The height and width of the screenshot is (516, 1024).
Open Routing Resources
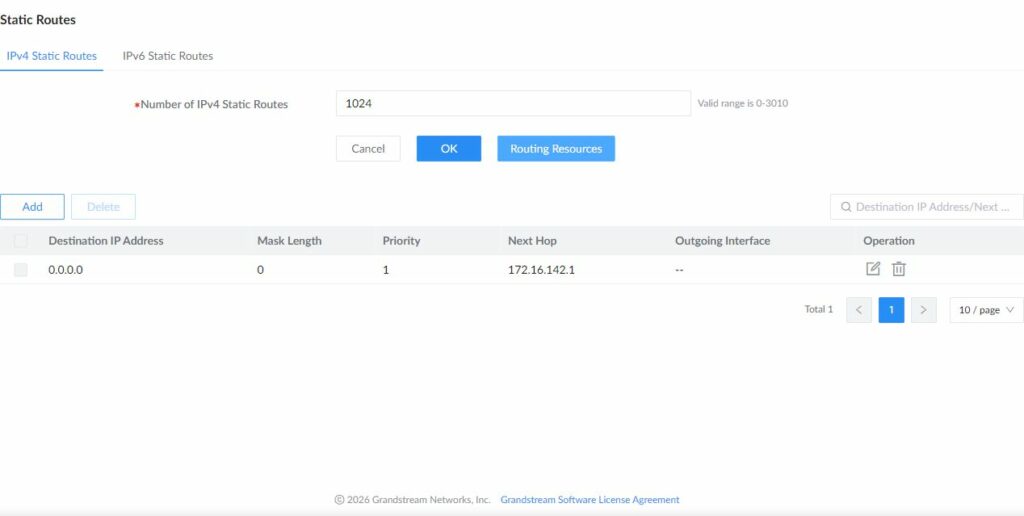coord(556,148)
